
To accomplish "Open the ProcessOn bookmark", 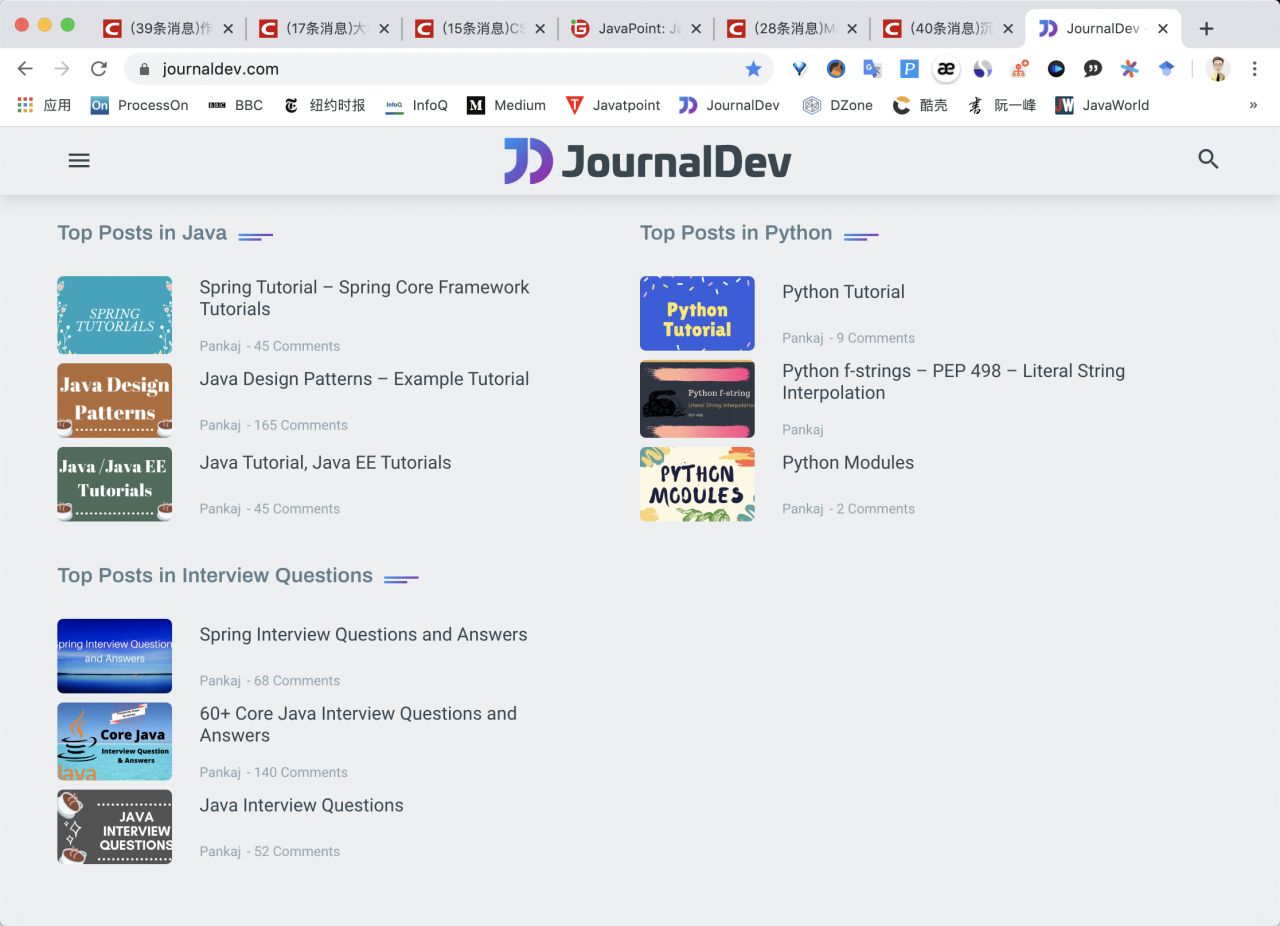I will coord(140,105).
